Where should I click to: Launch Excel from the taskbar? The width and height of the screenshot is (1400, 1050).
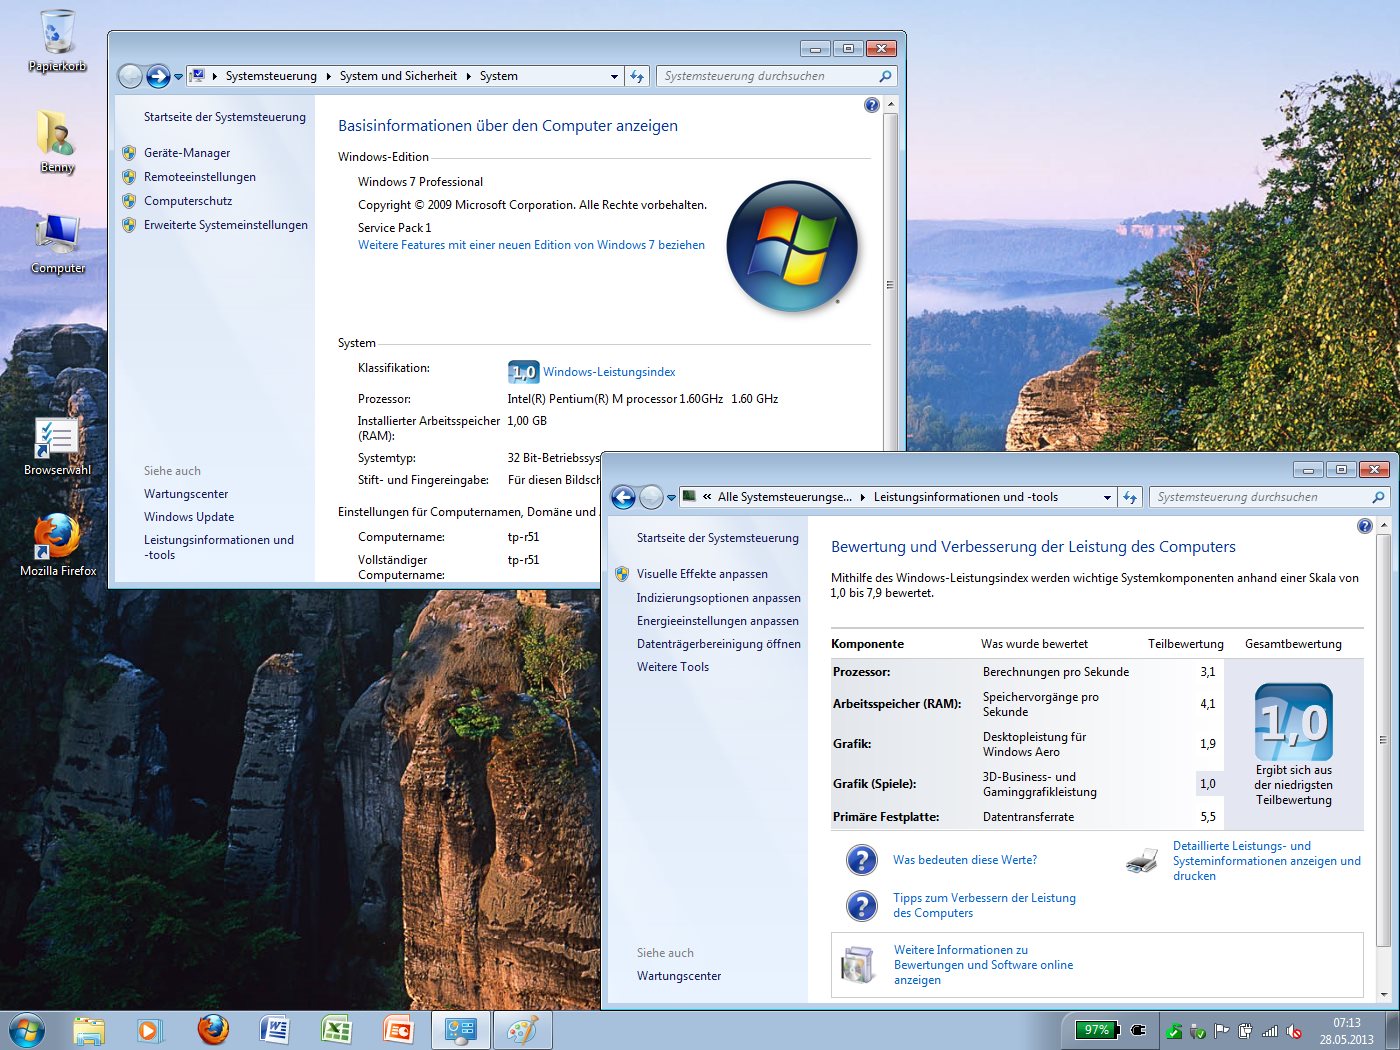point(336,1030)
